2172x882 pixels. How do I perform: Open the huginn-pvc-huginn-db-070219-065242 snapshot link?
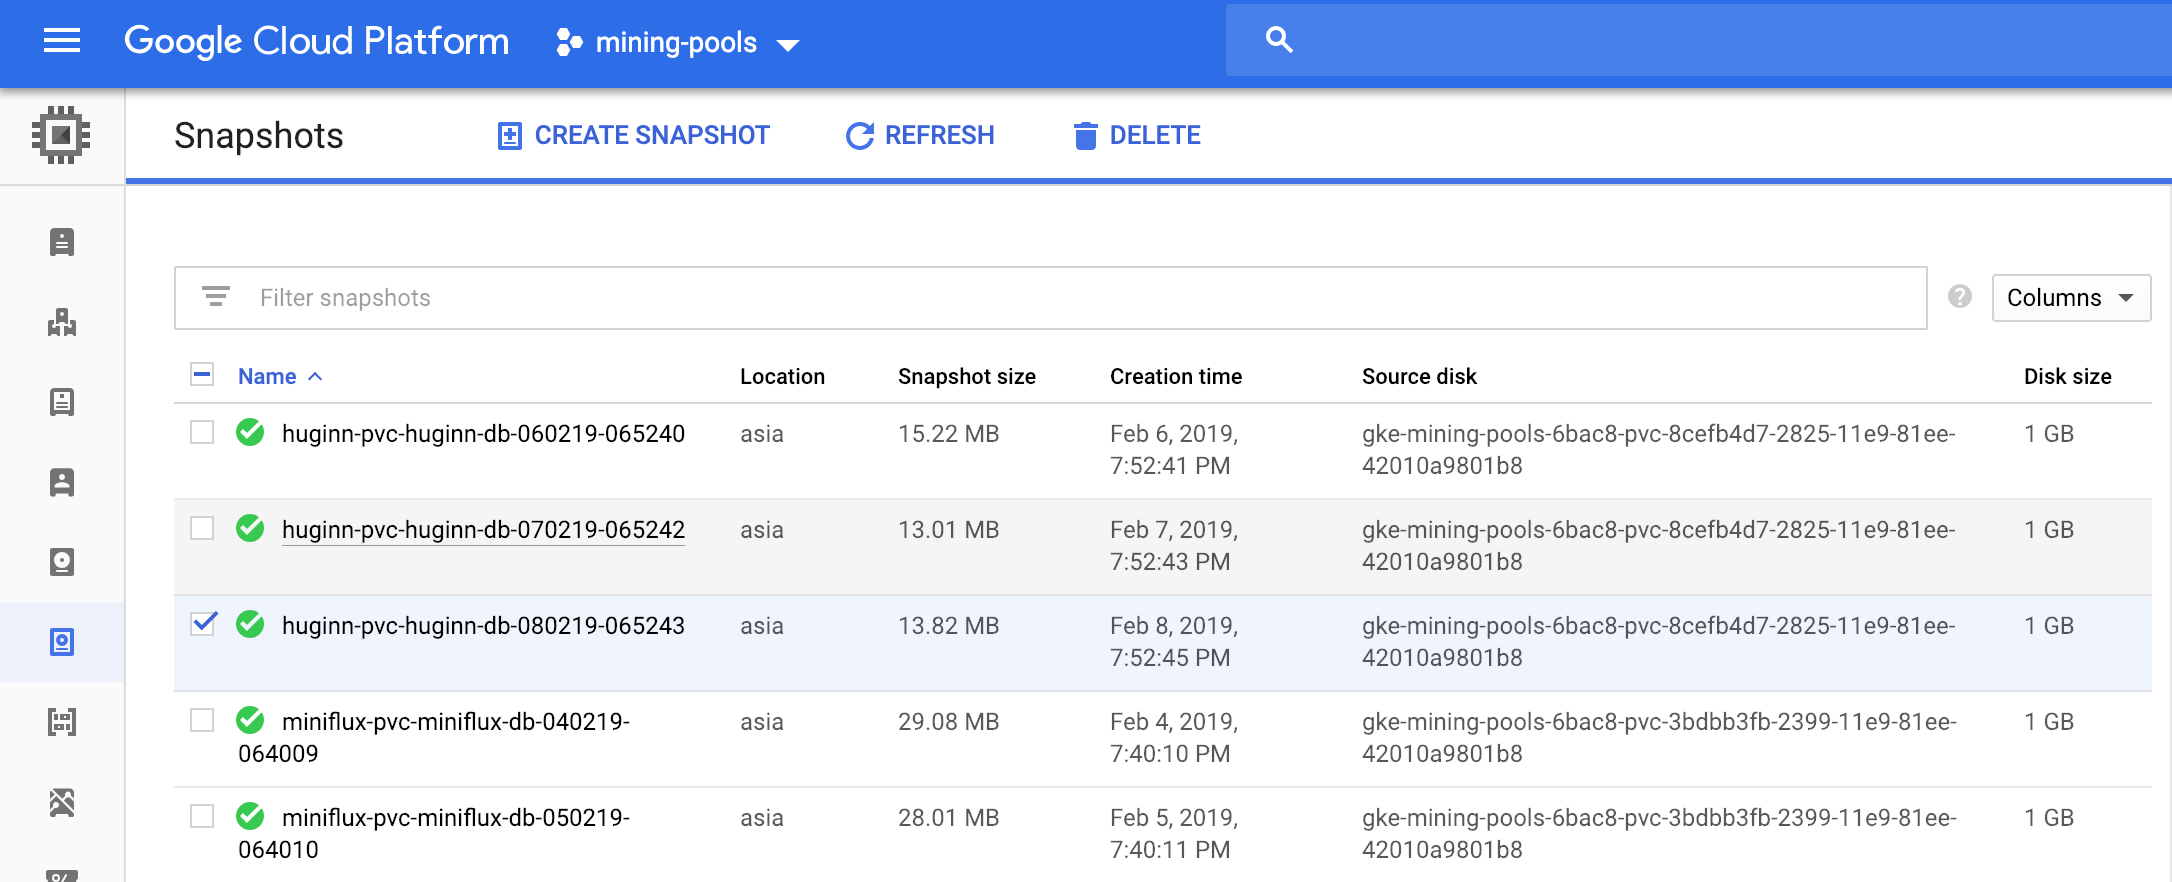coord(483,530)
